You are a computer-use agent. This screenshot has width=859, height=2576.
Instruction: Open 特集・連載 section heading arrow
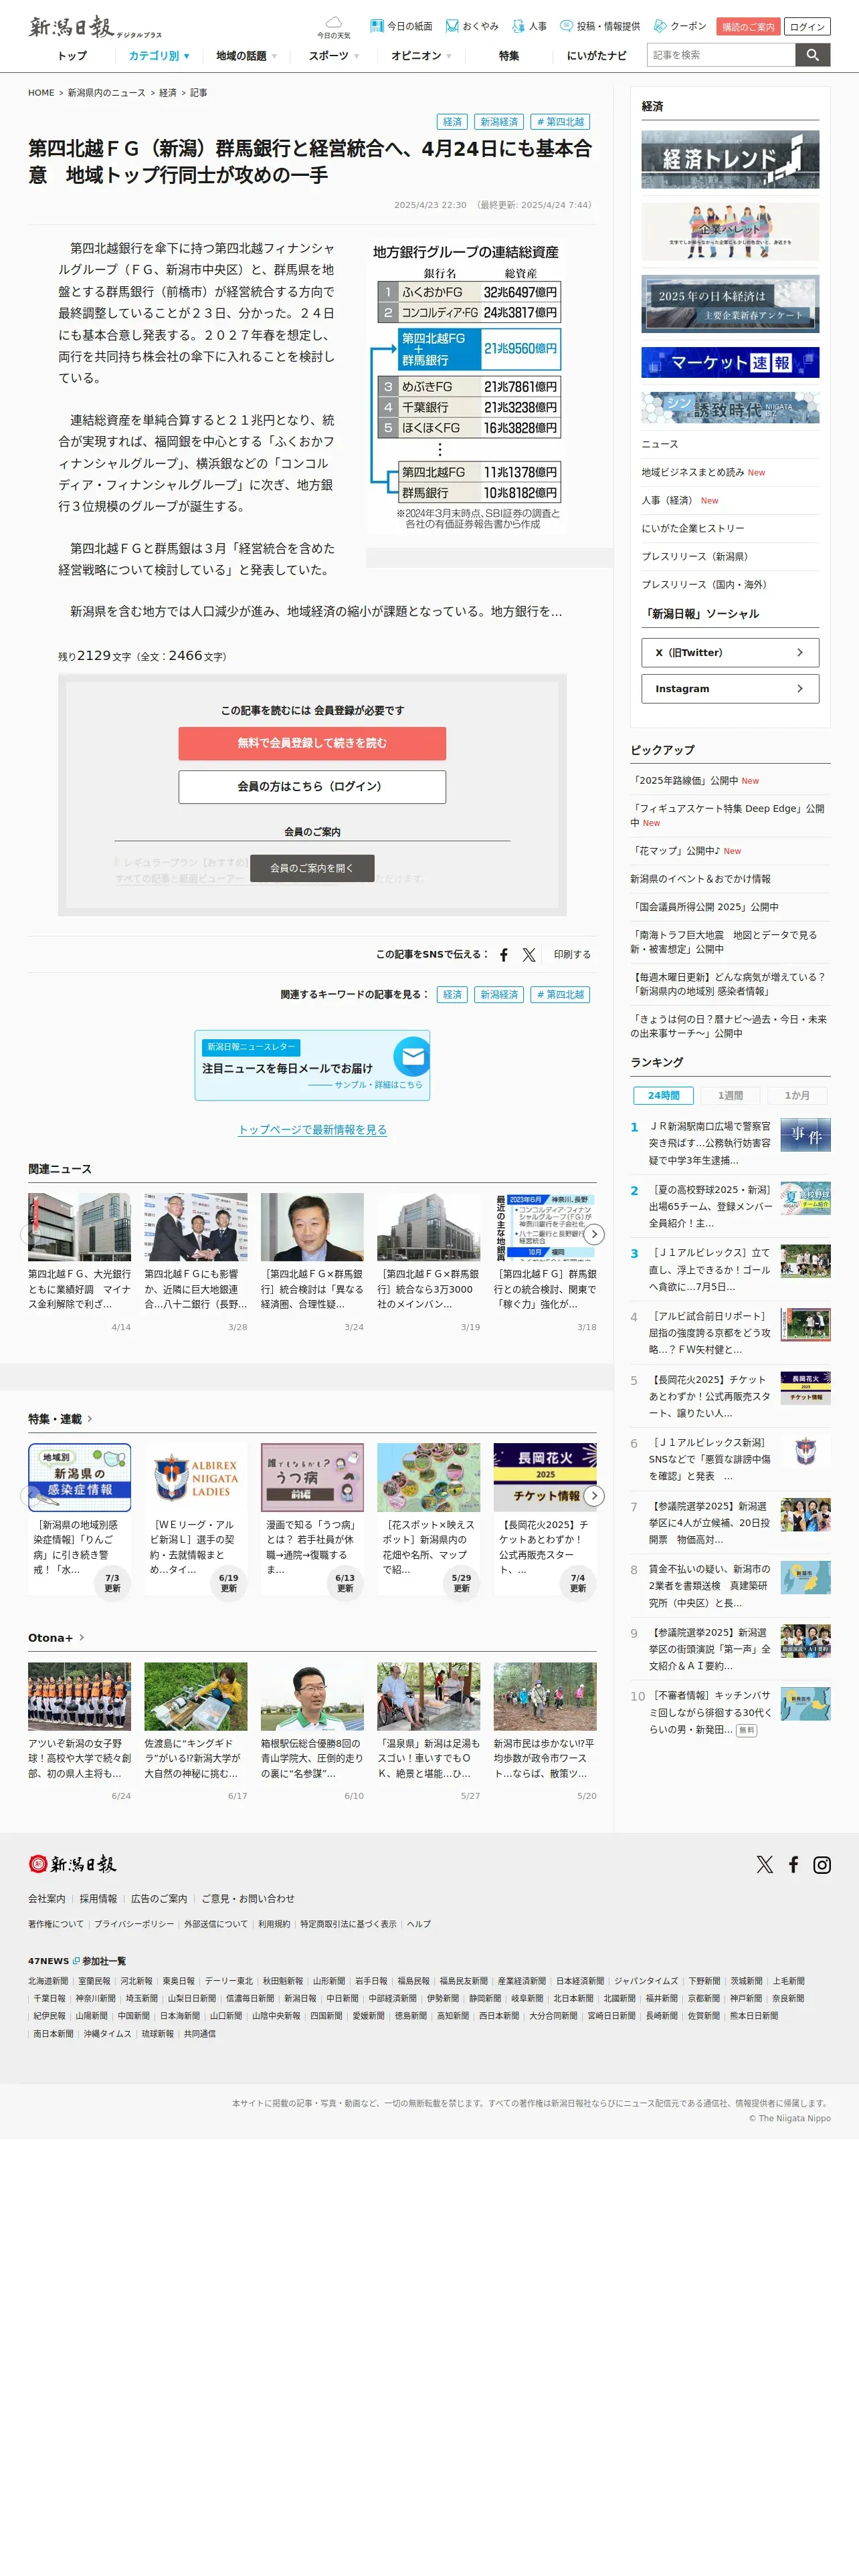coord(89,1418)
